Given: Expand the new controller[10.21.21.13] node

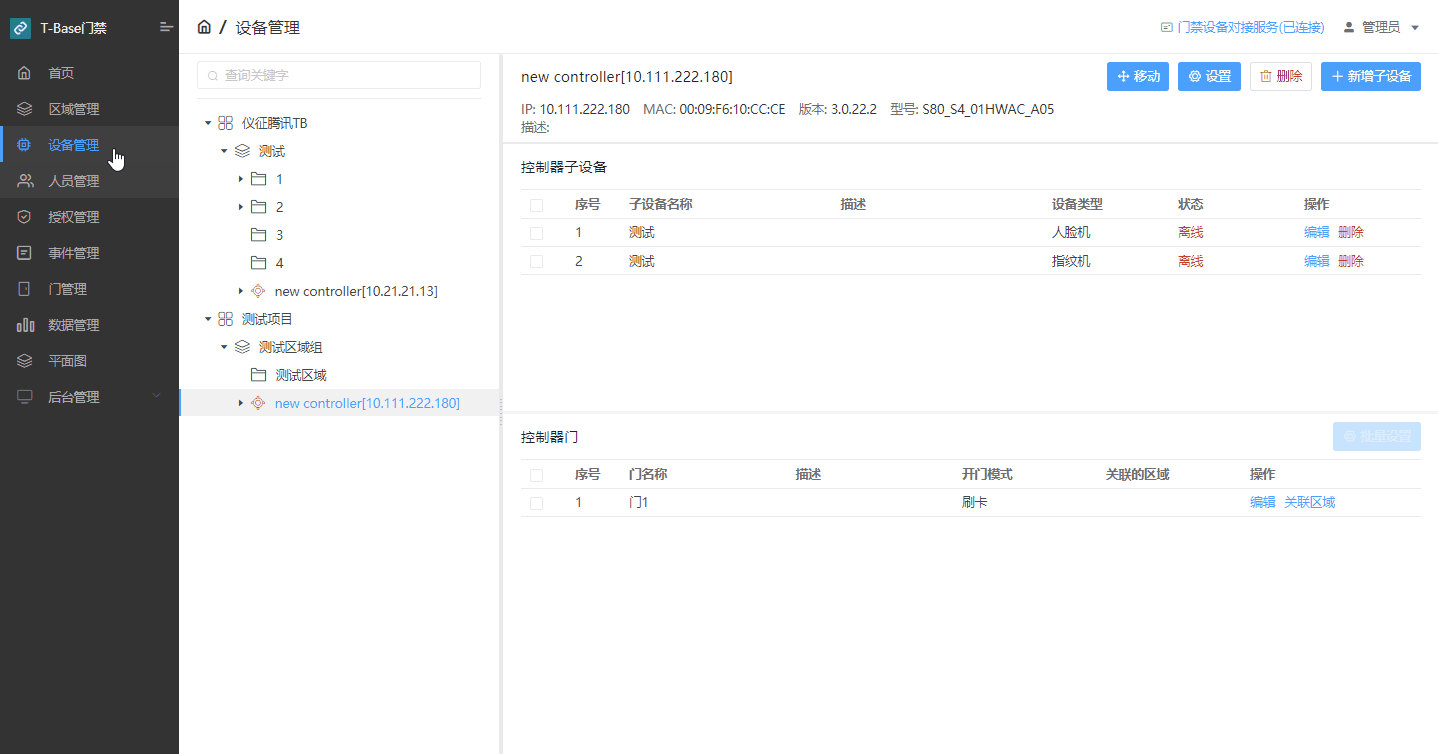Looking at the screenshot, I should pyautogui.click(x=240, y=291).
